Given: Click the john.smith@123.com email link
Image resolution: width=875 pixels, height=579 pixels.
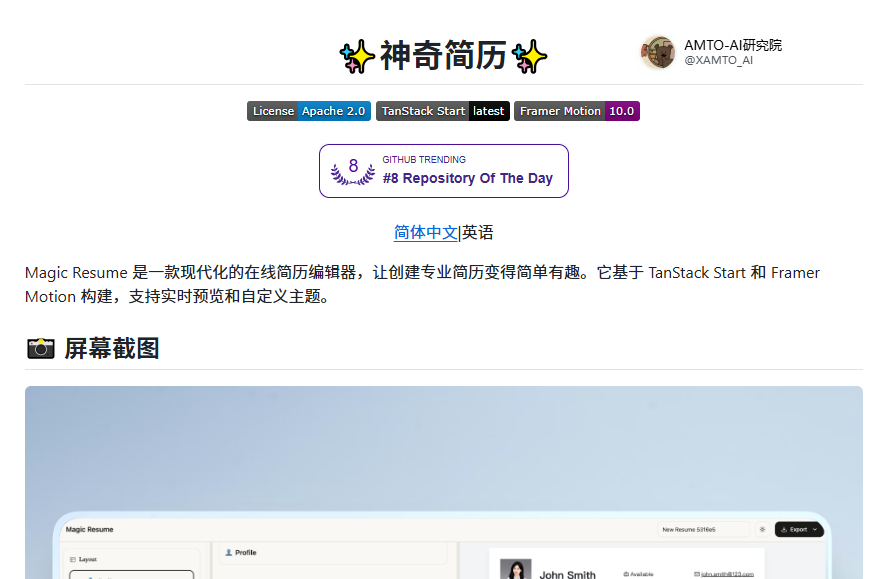Looking at the screenshot, I should click(727, 574).
